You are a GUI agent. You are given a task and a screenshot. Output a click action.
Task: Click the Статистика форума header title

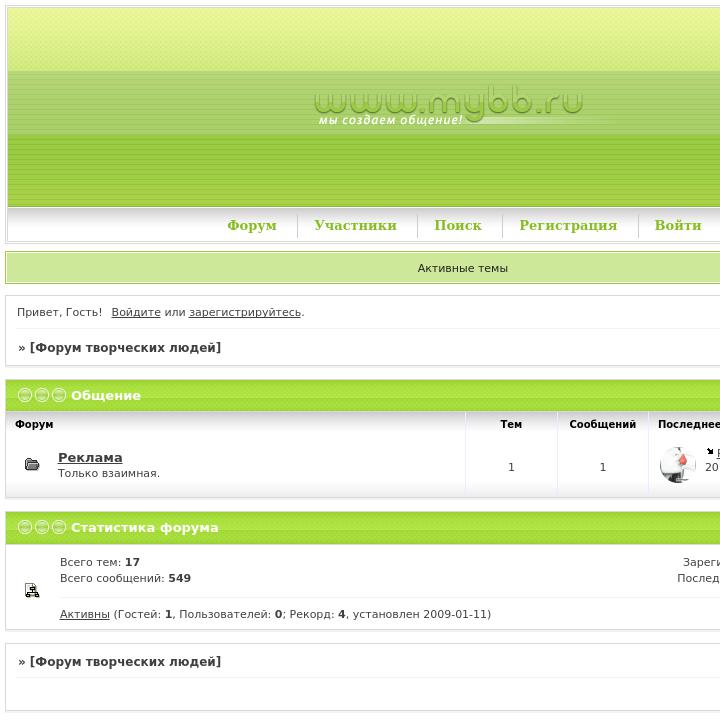click(x=145, y=528)
